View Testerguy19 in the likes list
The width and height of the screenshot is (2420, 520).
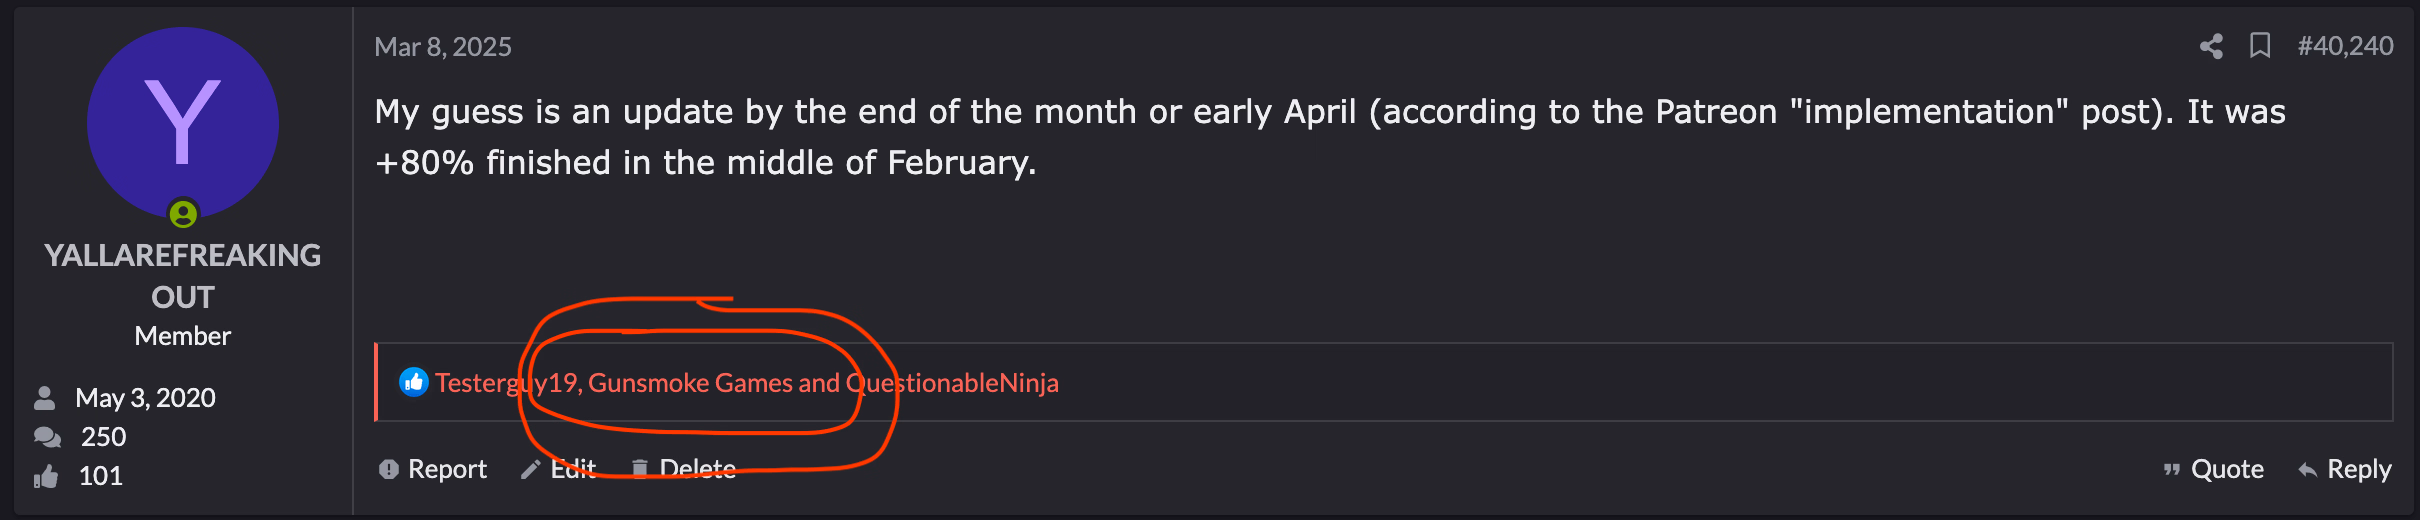point(506,383)
